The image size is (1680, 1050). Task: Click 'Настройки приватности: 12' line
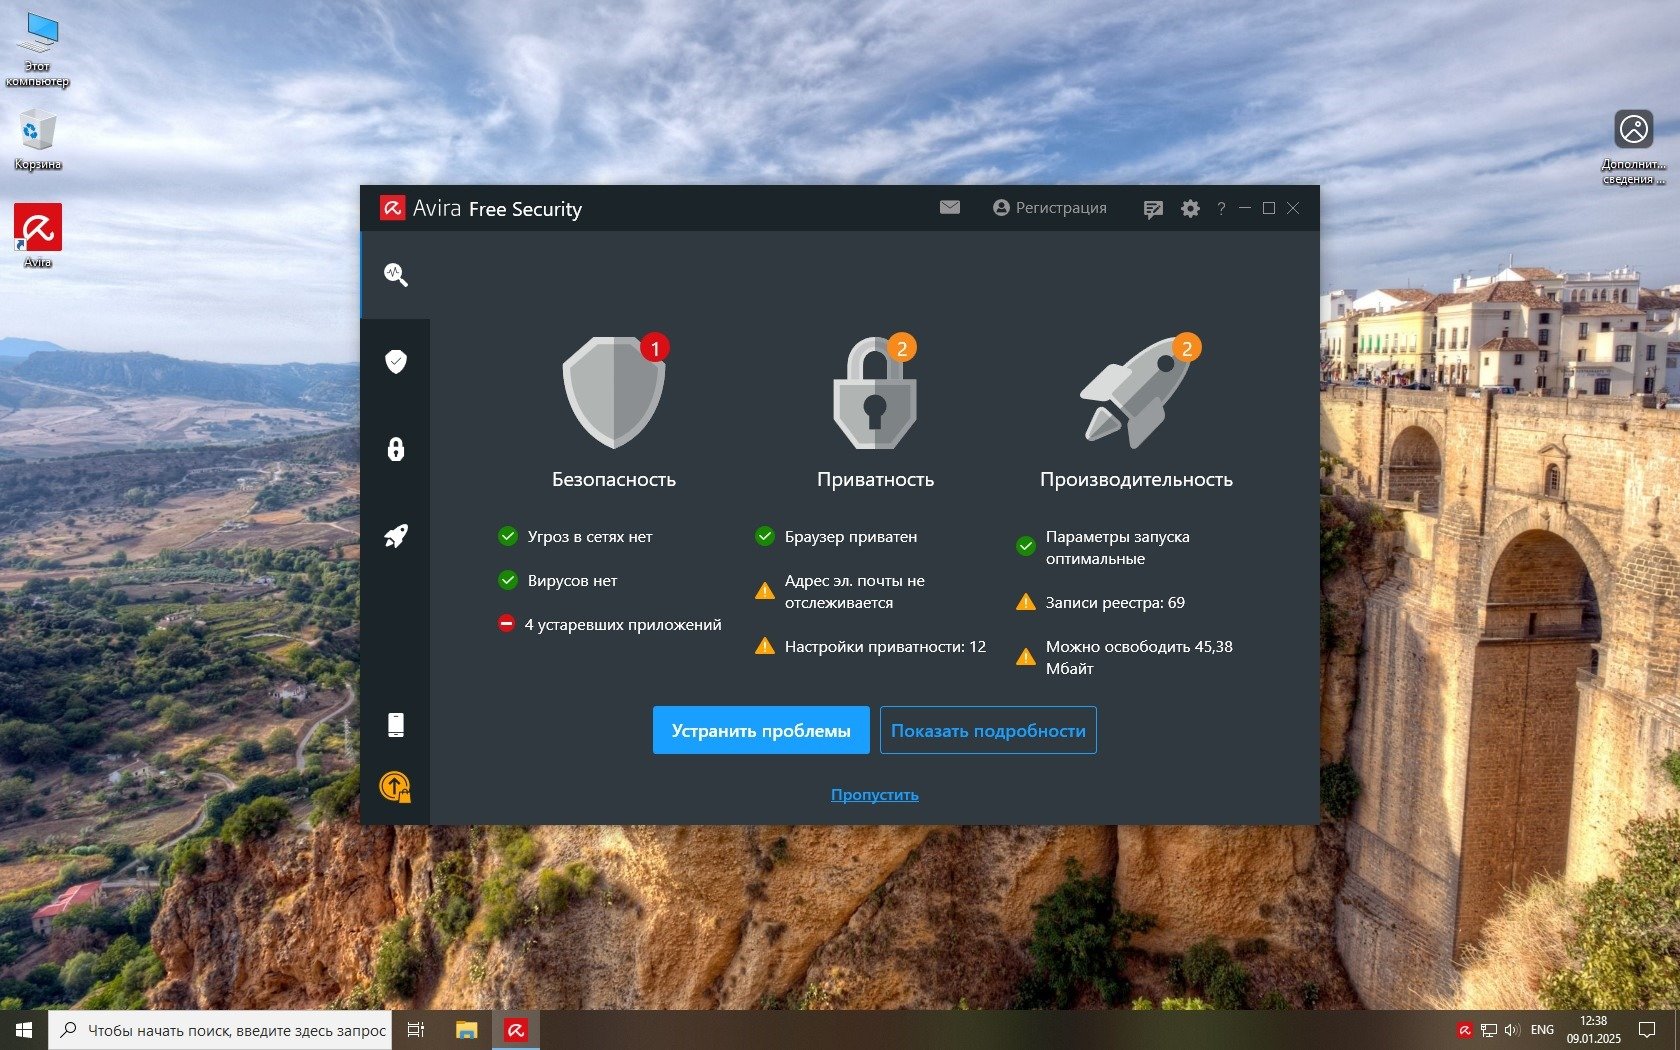click(870, 647)
